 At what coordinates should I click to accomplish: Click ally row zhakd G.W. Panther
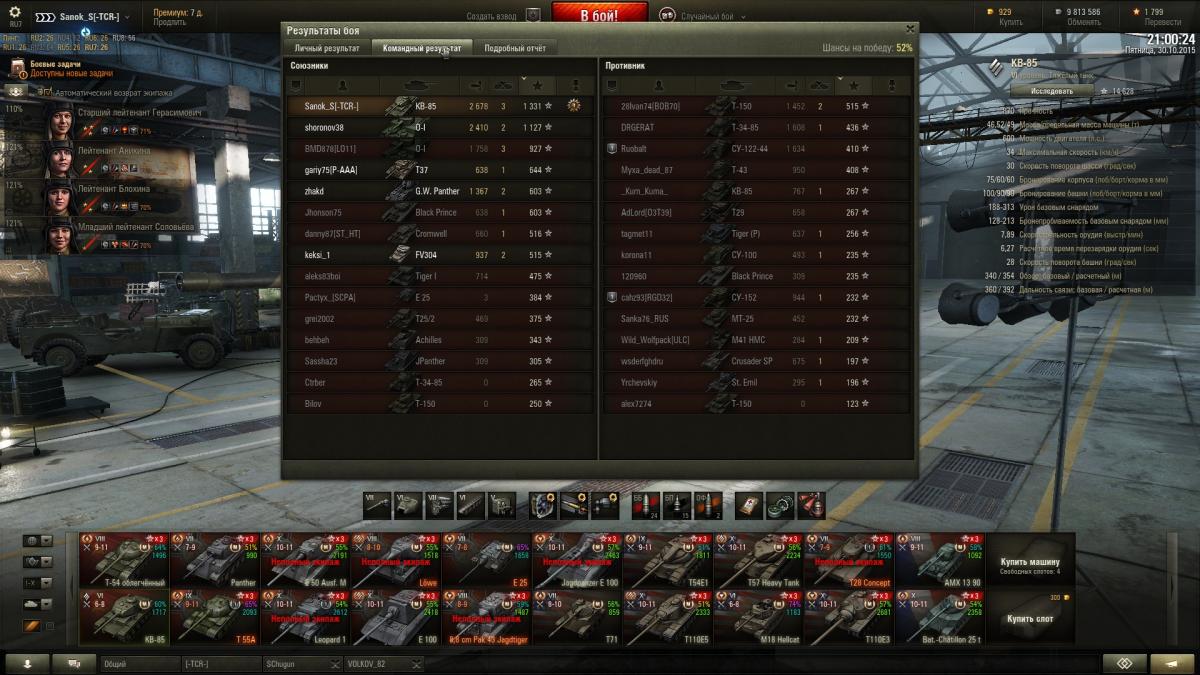(x=440, y=190)
